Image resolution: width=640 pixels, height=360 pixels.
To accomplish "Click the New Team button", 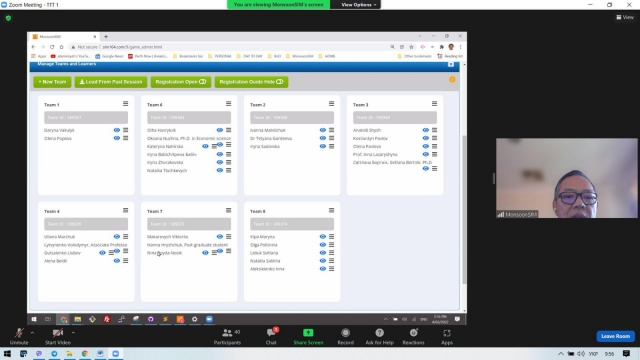I will click(52, 82).
